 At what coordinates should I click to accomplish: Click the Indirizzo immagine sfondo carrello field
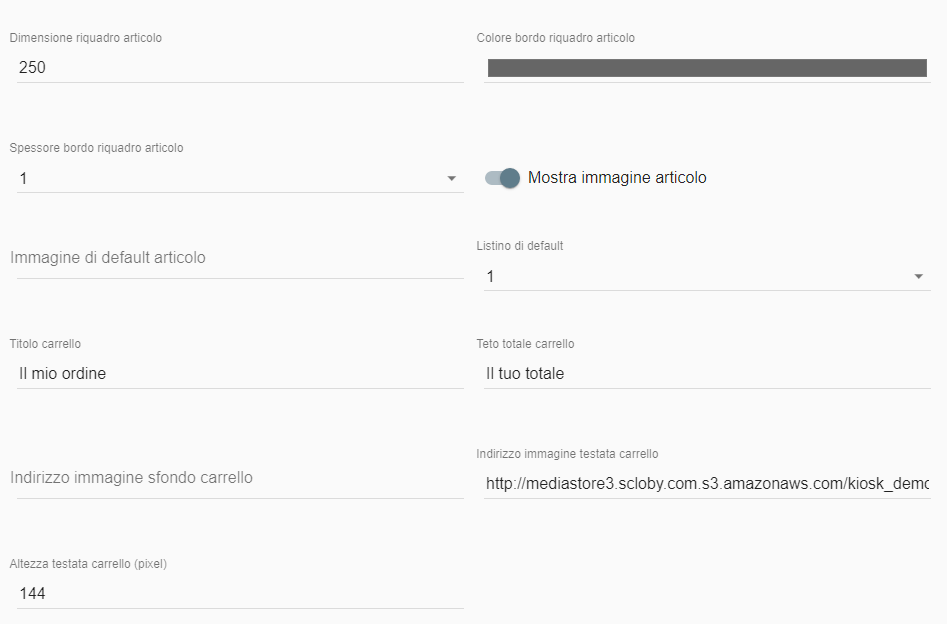pyautogui.click(x=240, y=478)
